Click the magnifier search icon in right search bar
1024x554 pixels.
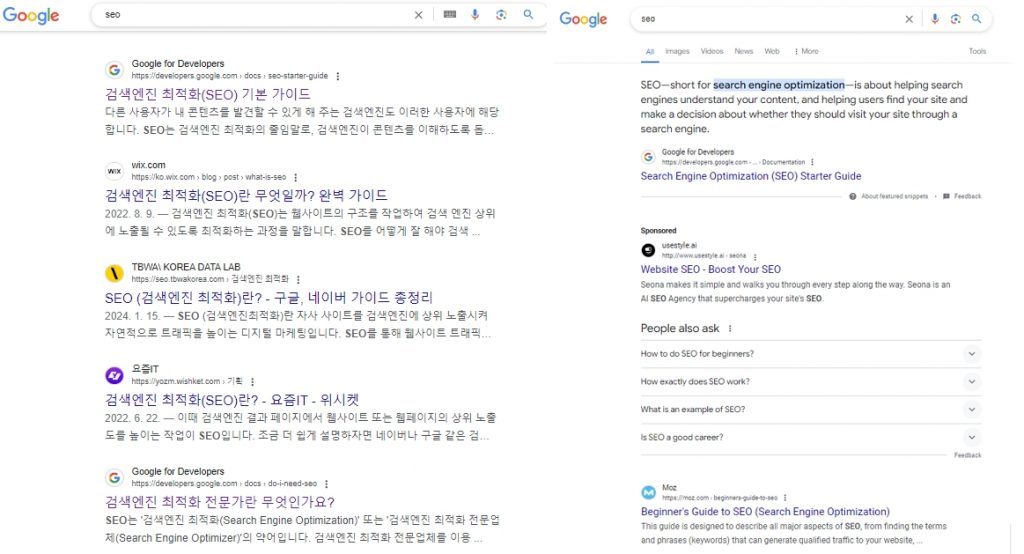click(976, 19)
